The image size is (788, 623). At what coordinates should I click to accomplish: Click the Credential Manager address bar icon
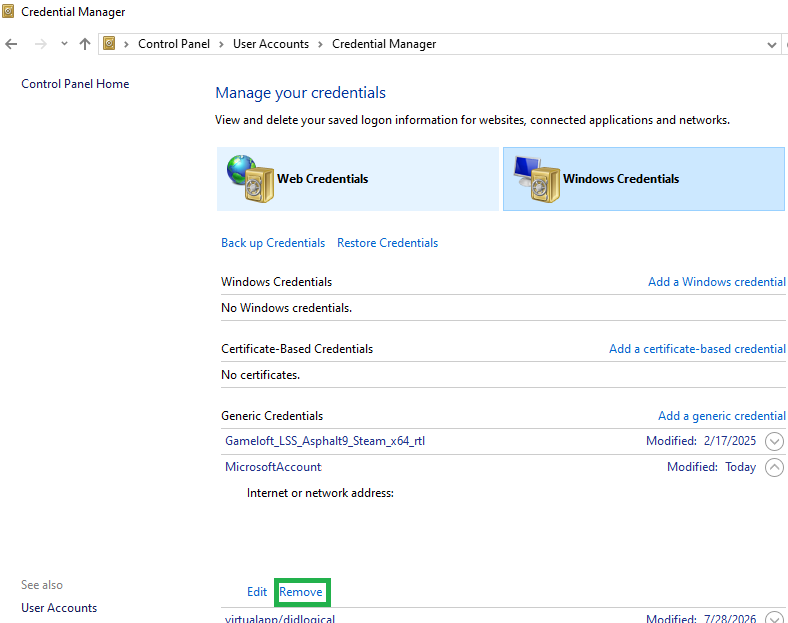pos(110,44)
